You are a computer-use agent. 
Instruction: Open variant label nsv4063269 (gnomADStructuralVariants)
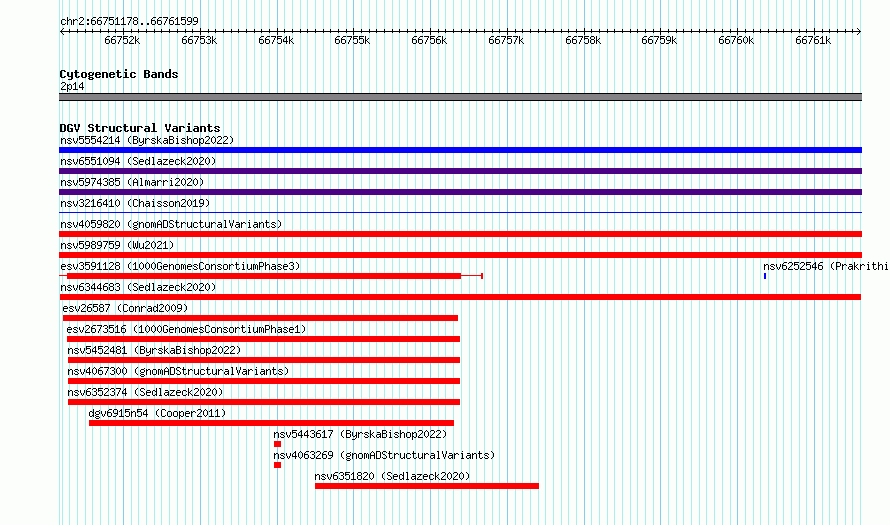point(384,456)
